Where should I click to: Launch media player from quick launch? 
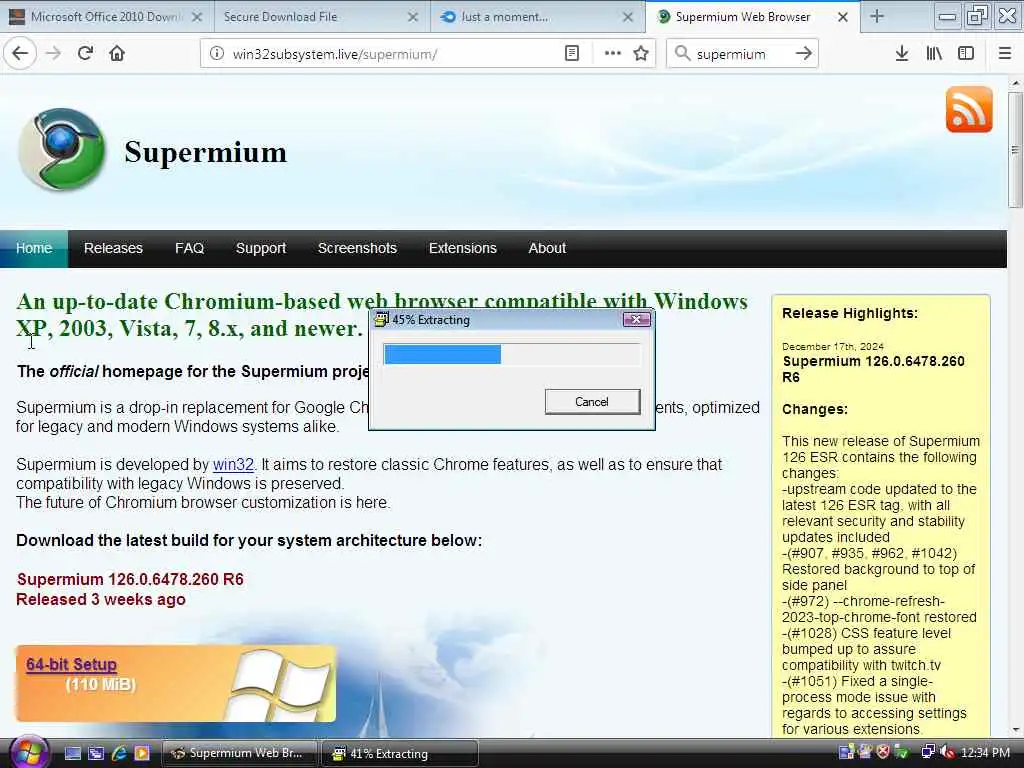click(142, 753)
